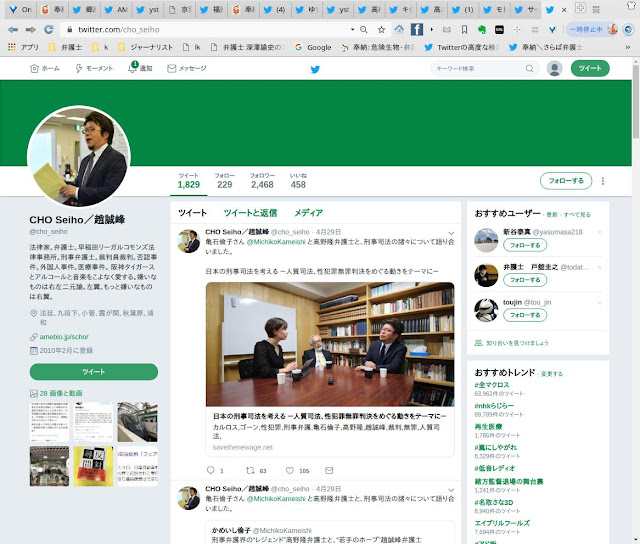This screenshot has width=640, height=544.
Task: Click the 一時停止中 profile button in the toolbar
Action: tap(593, 29)
